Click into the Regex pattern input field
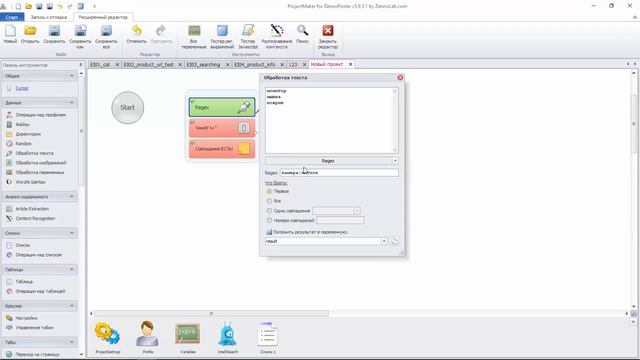 click(339, 173)
